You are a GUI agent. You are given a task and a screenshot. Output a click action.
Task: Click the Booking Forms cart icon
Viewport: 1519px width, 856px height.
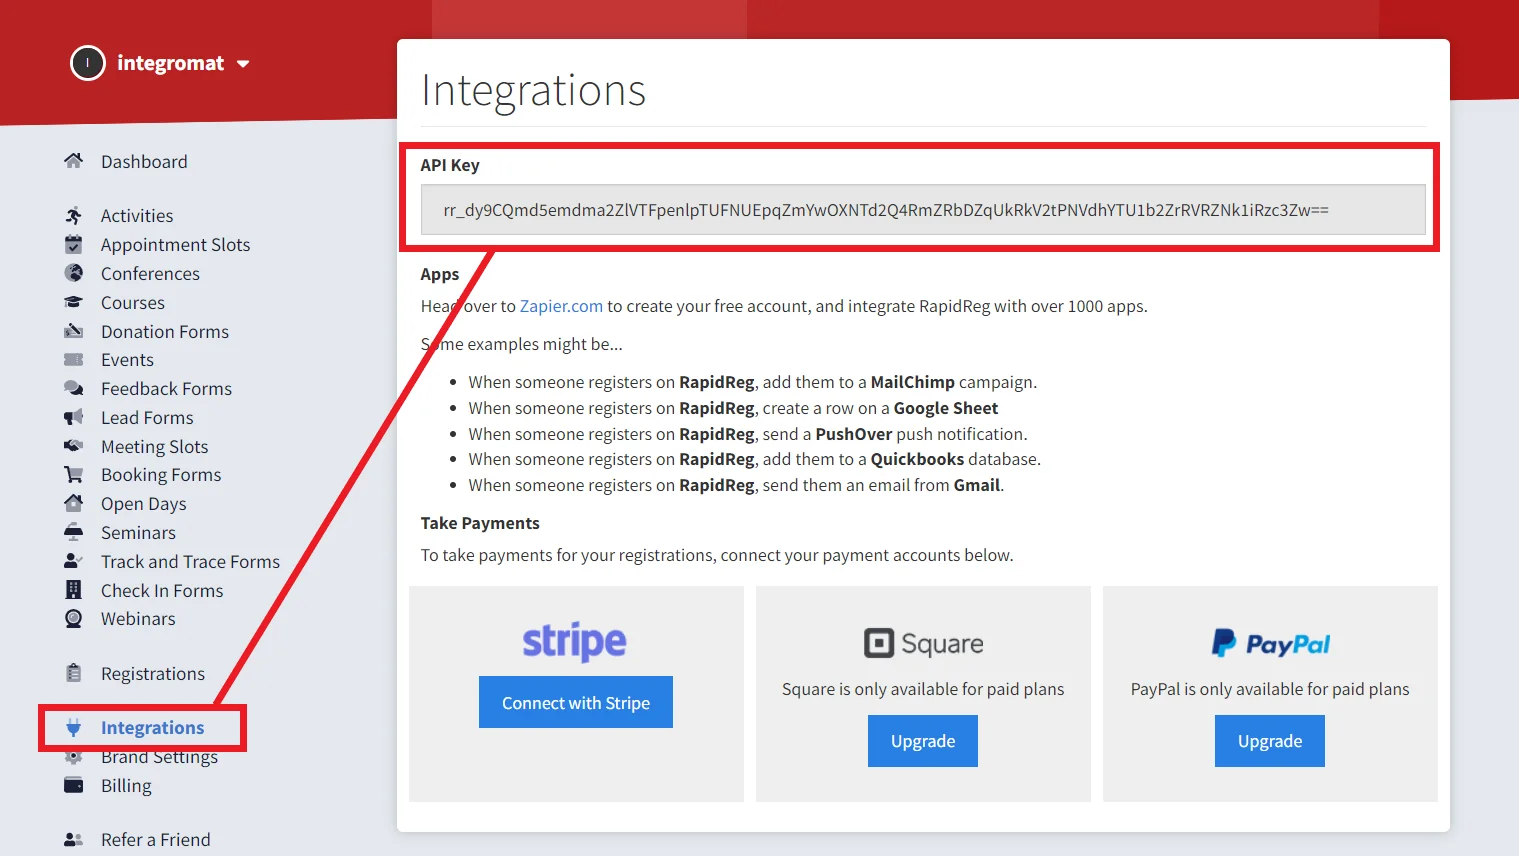click(x=73, y=474)
